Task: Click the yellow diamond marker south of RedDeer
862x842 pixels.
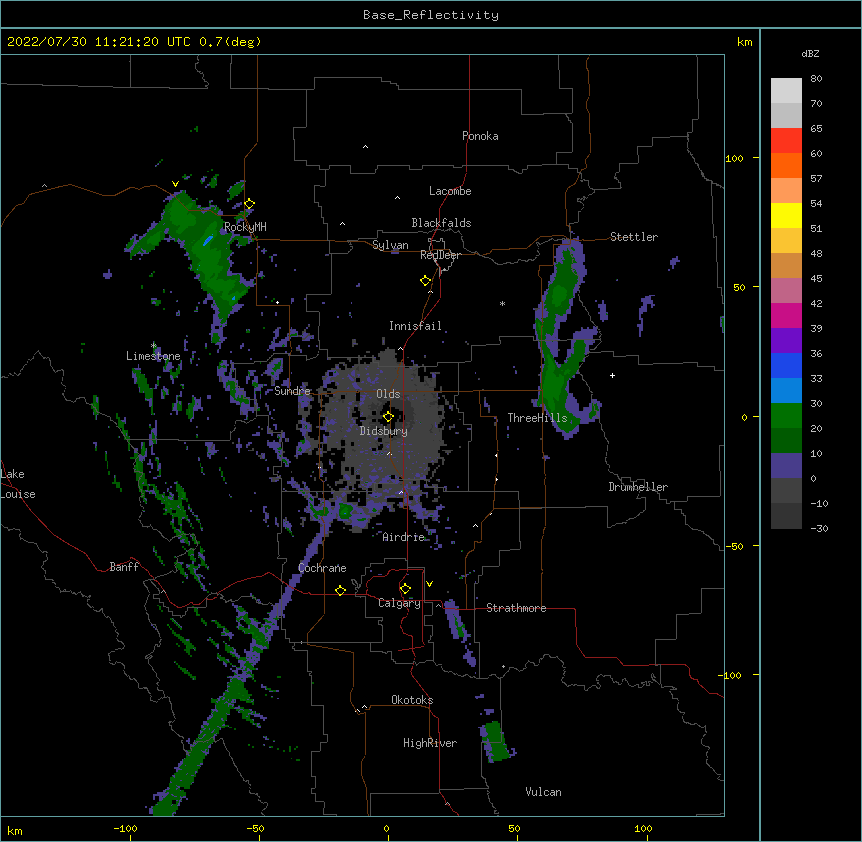Action: 425,280
